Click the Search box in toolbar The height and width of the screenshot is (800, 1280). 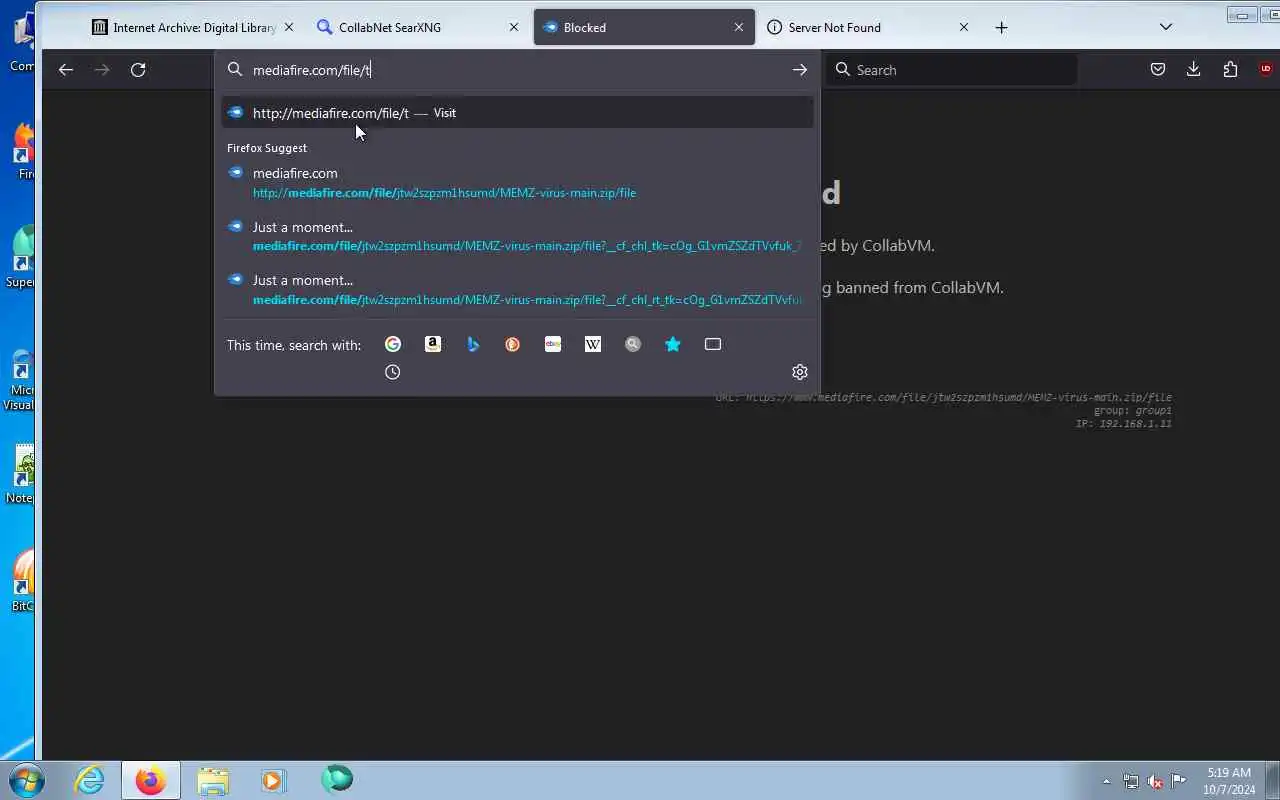952,70
